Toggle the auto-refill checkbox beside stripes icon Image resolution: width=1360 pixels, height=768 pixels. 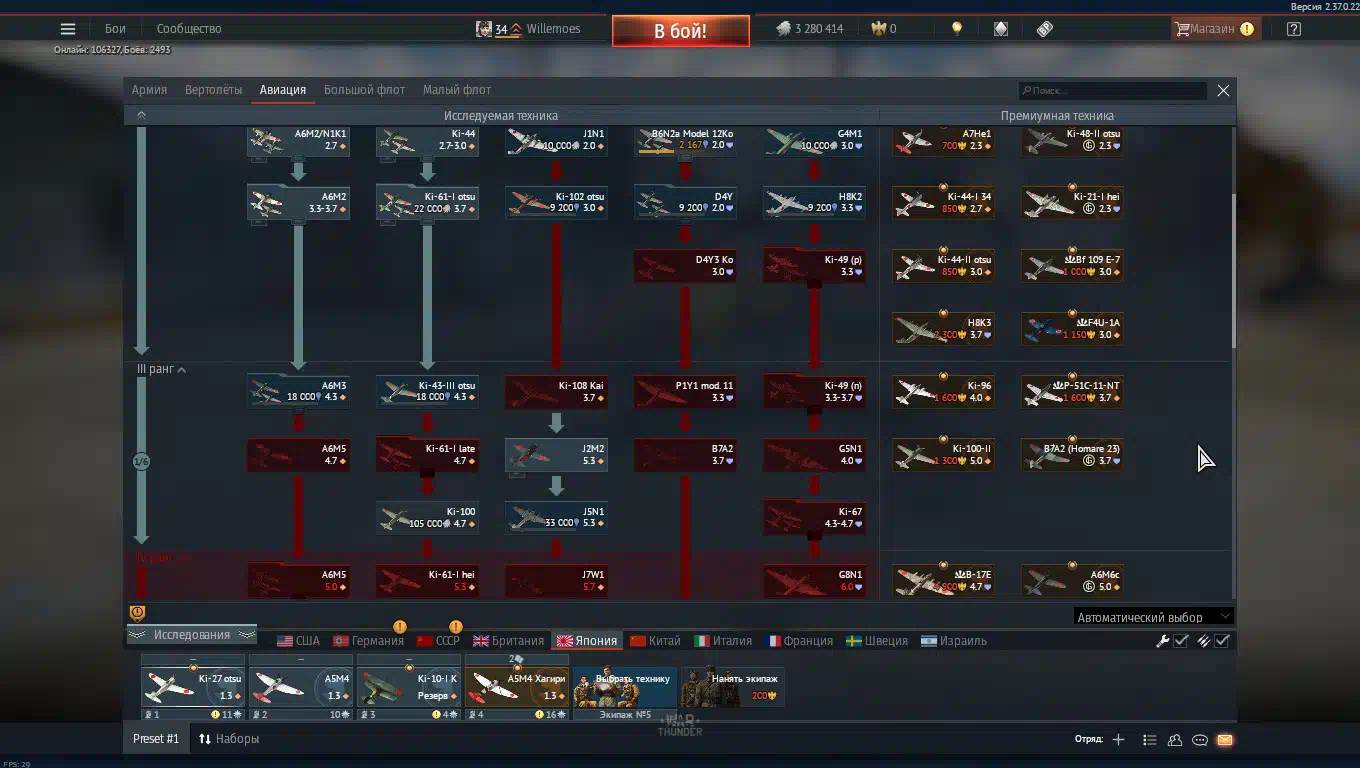pyautogui.click(x=1222, y=641)
